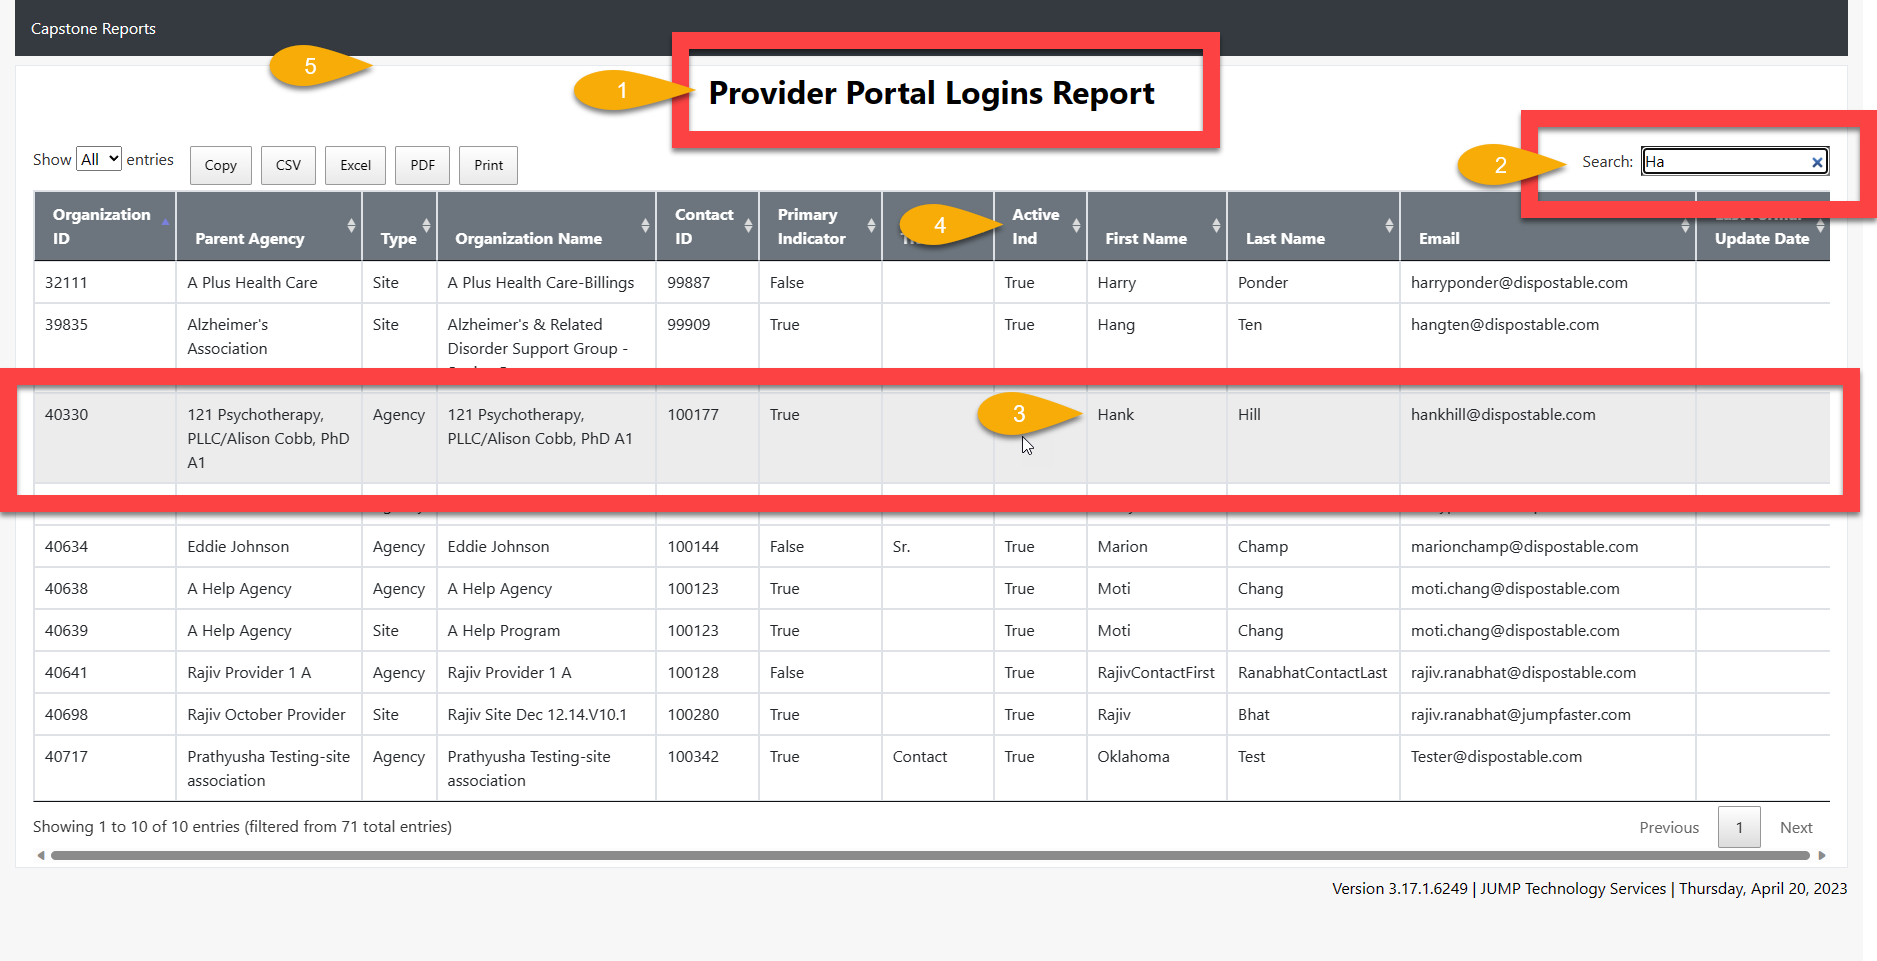Click the Copy export button
Screen dimensions: 1877x961
tap(220, 165)
